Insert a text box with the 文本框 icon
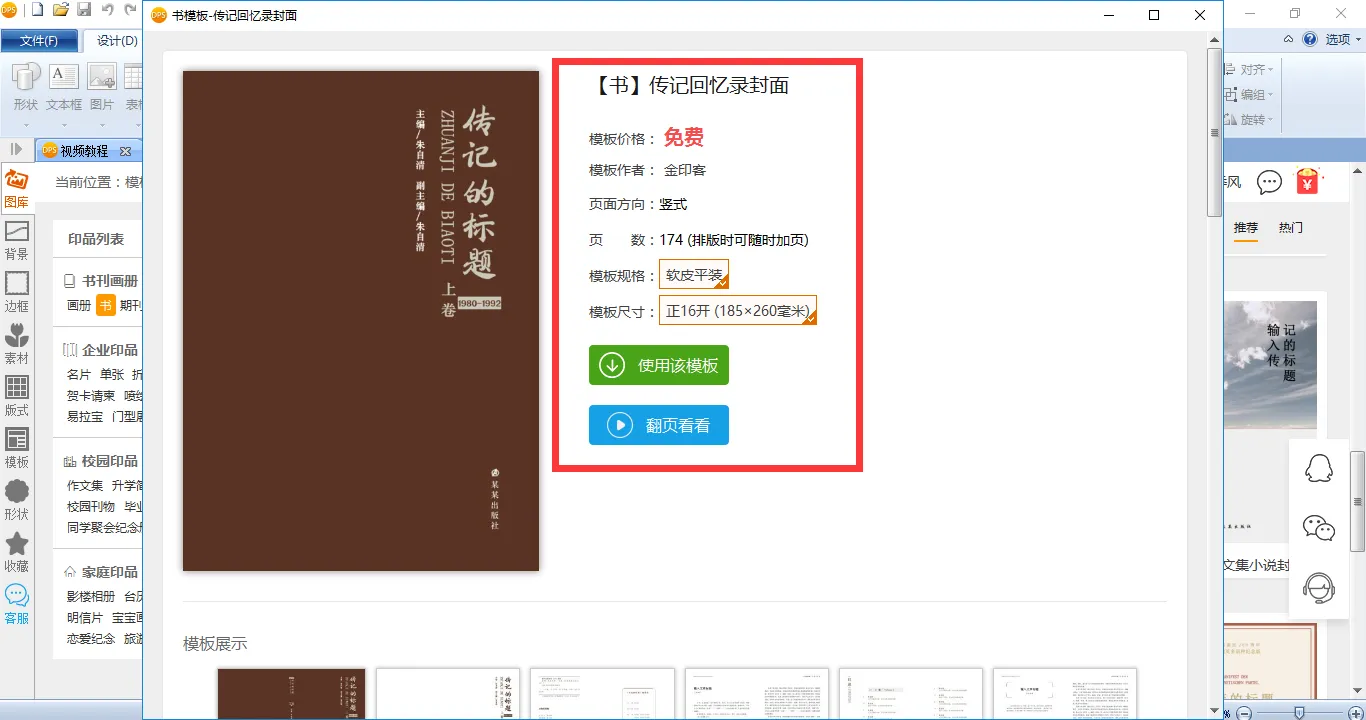 (64, 76)
